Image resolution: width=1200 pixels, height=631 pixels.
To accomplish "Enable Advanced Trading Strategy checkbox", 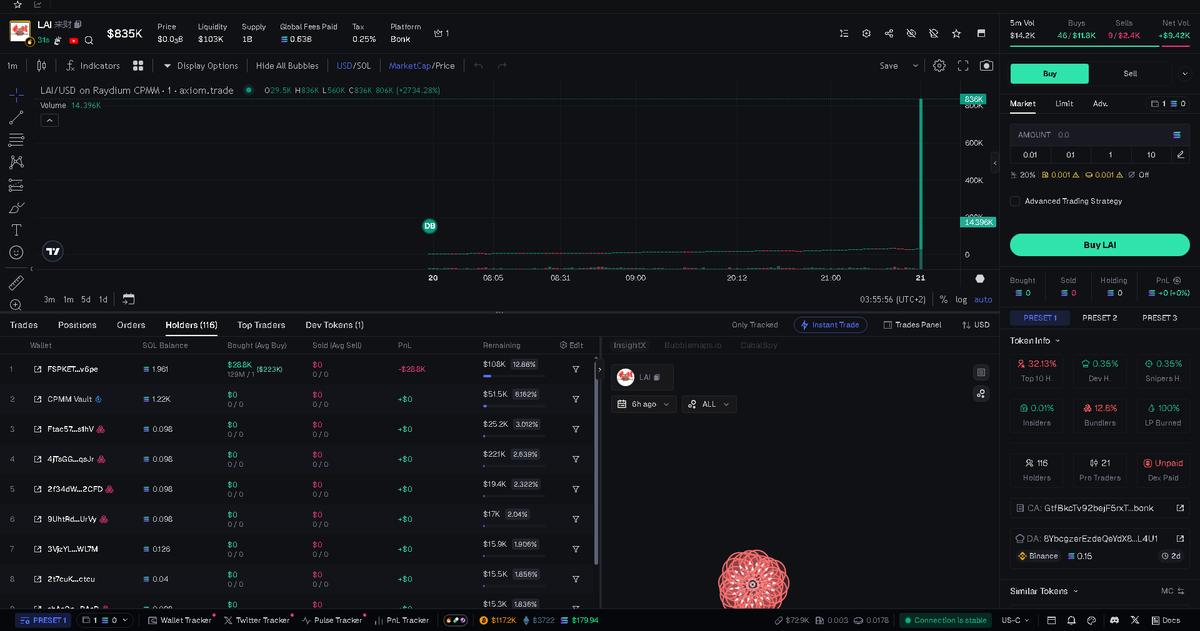I will coord(1015,201).
